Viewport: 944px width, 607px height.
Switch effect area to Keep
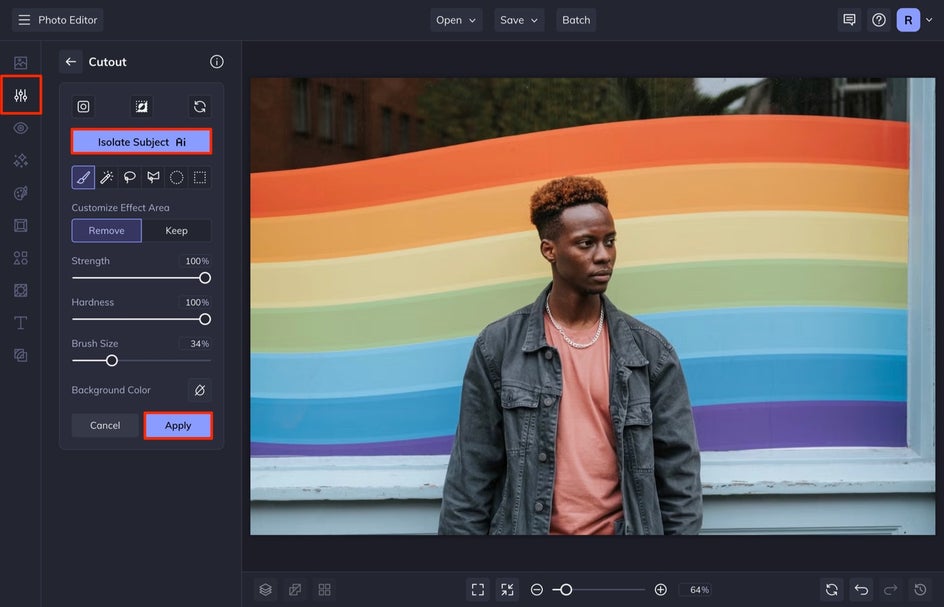point(176,231)
